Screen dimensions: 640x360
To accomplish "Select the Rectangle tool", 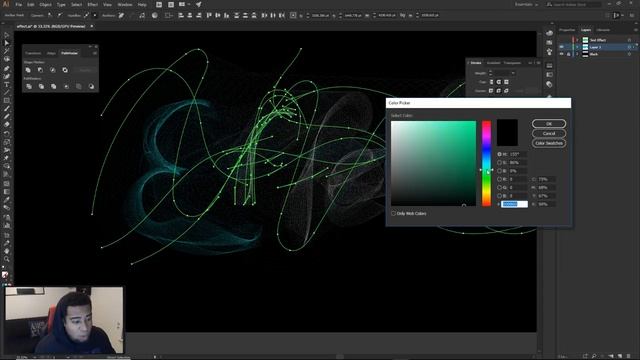I will (x=7, y=100).
